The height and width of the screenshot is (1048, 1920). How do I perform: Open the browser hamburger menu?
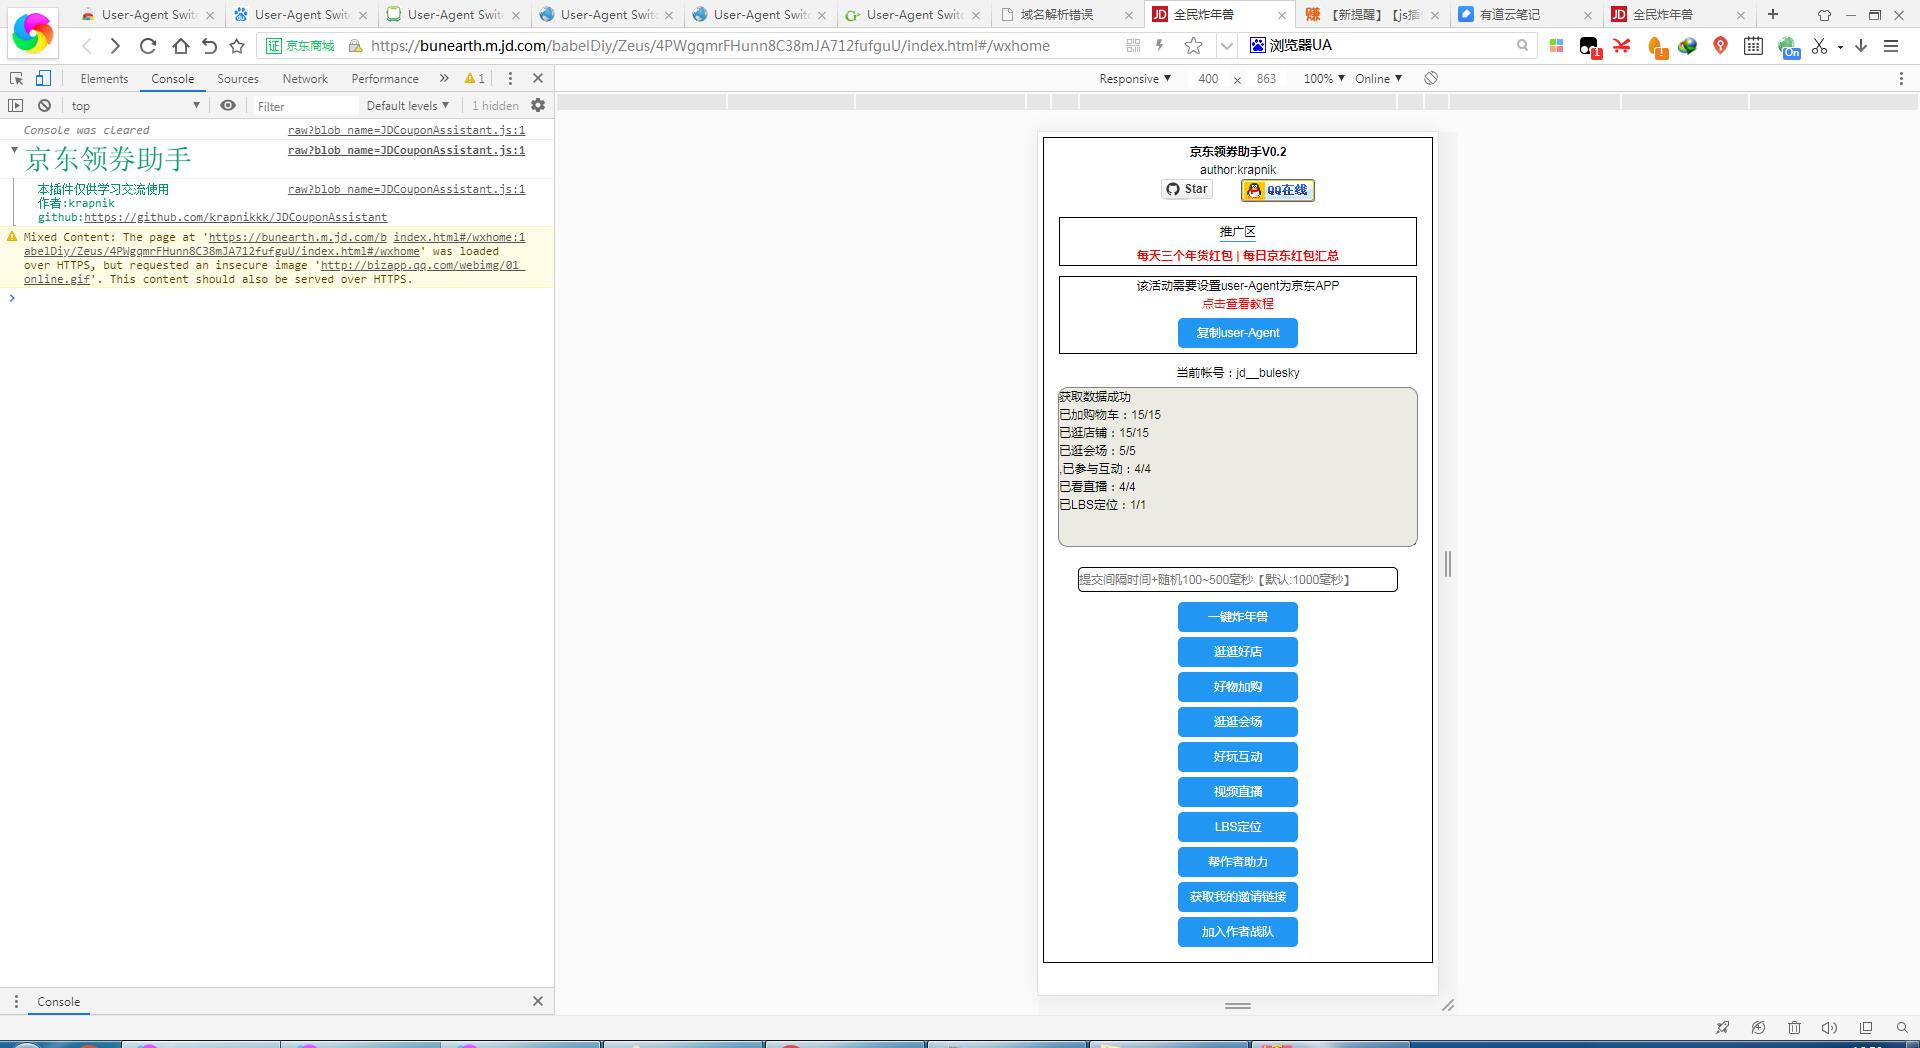1891,46
